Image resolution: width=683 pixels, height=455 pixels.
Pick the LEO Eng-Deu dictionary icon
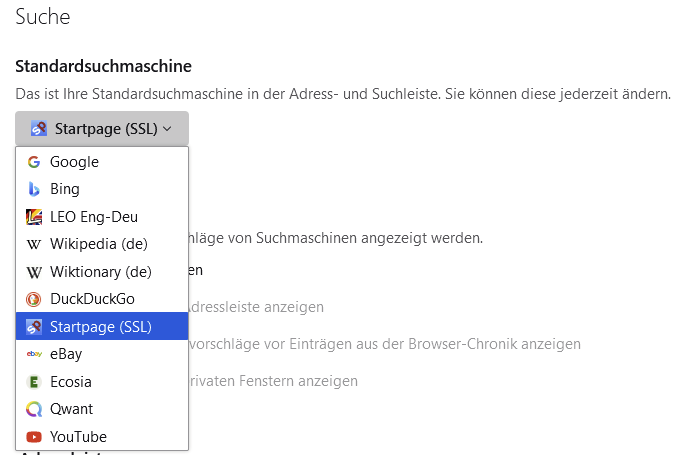pyautogui.click(x=33, y=216)
